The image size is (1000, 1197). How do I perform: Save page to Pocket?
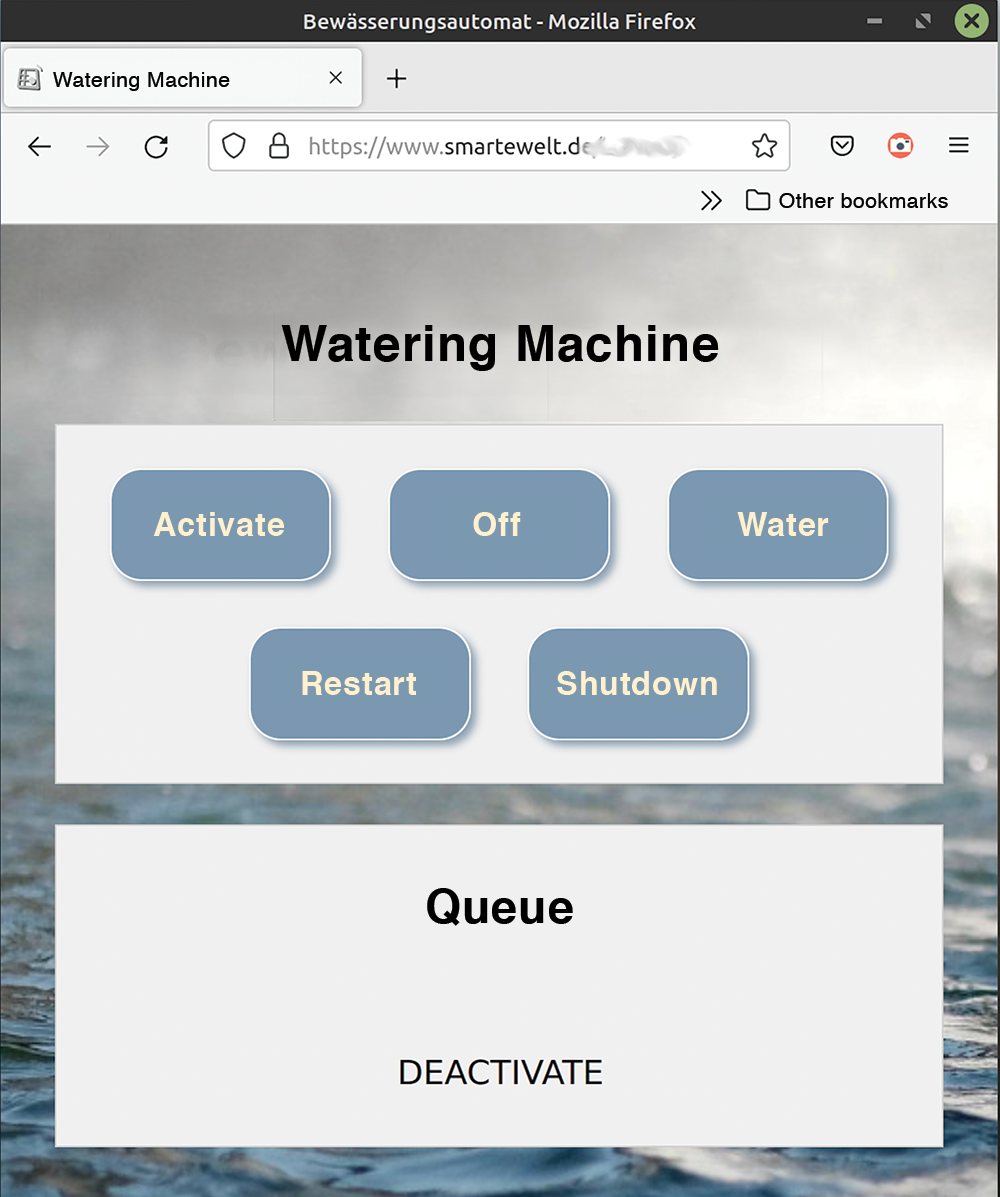click(842, 145)
